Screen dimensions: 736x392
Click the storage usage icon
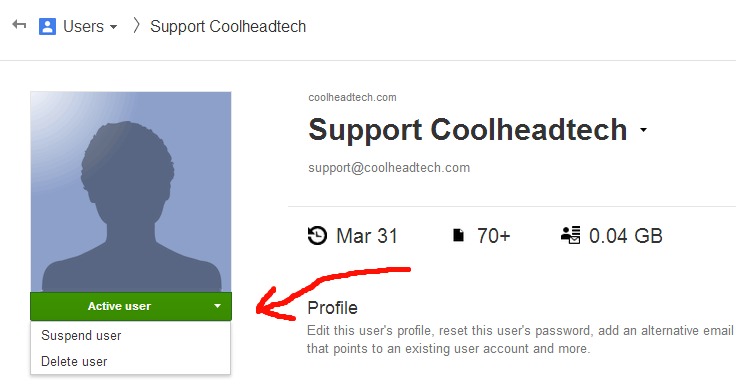coord(571,235)
